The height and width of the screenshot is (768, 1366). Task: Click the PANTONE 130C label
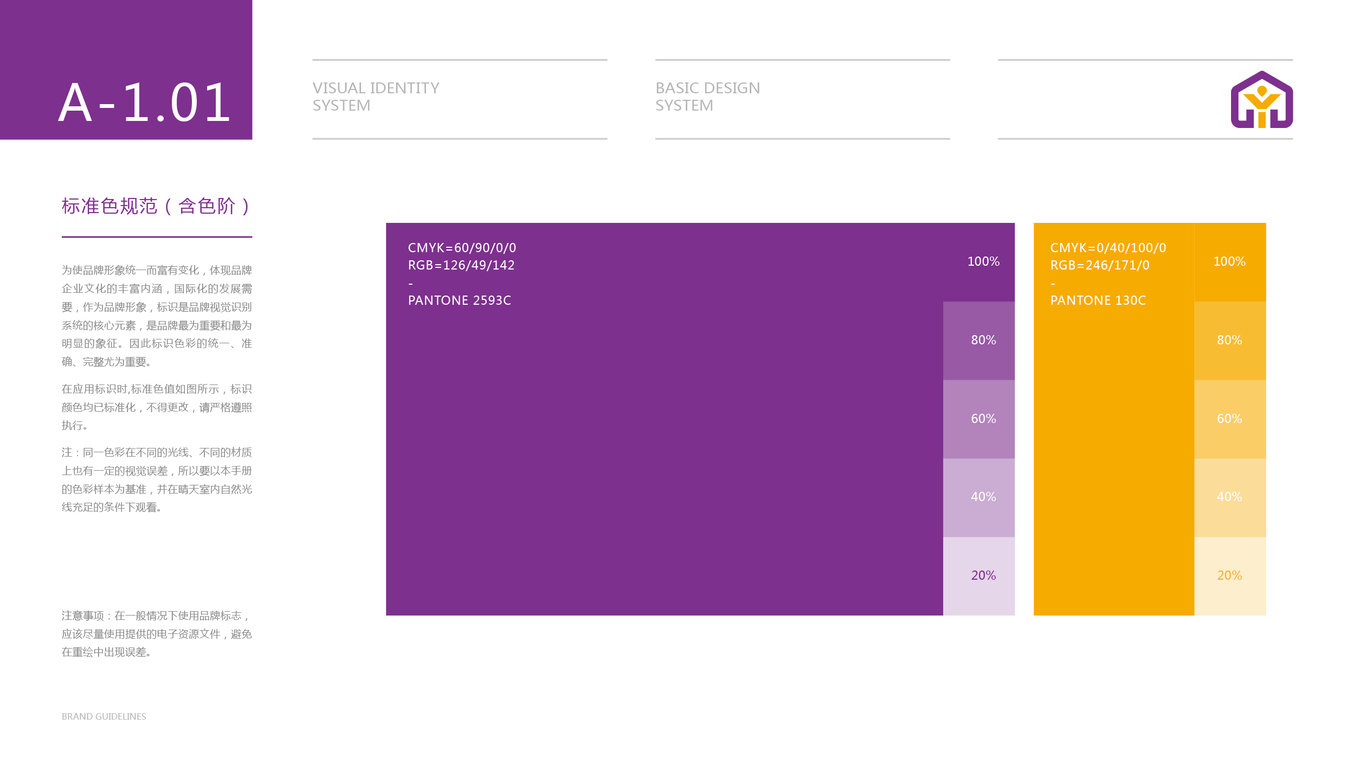click(1098, 300)
